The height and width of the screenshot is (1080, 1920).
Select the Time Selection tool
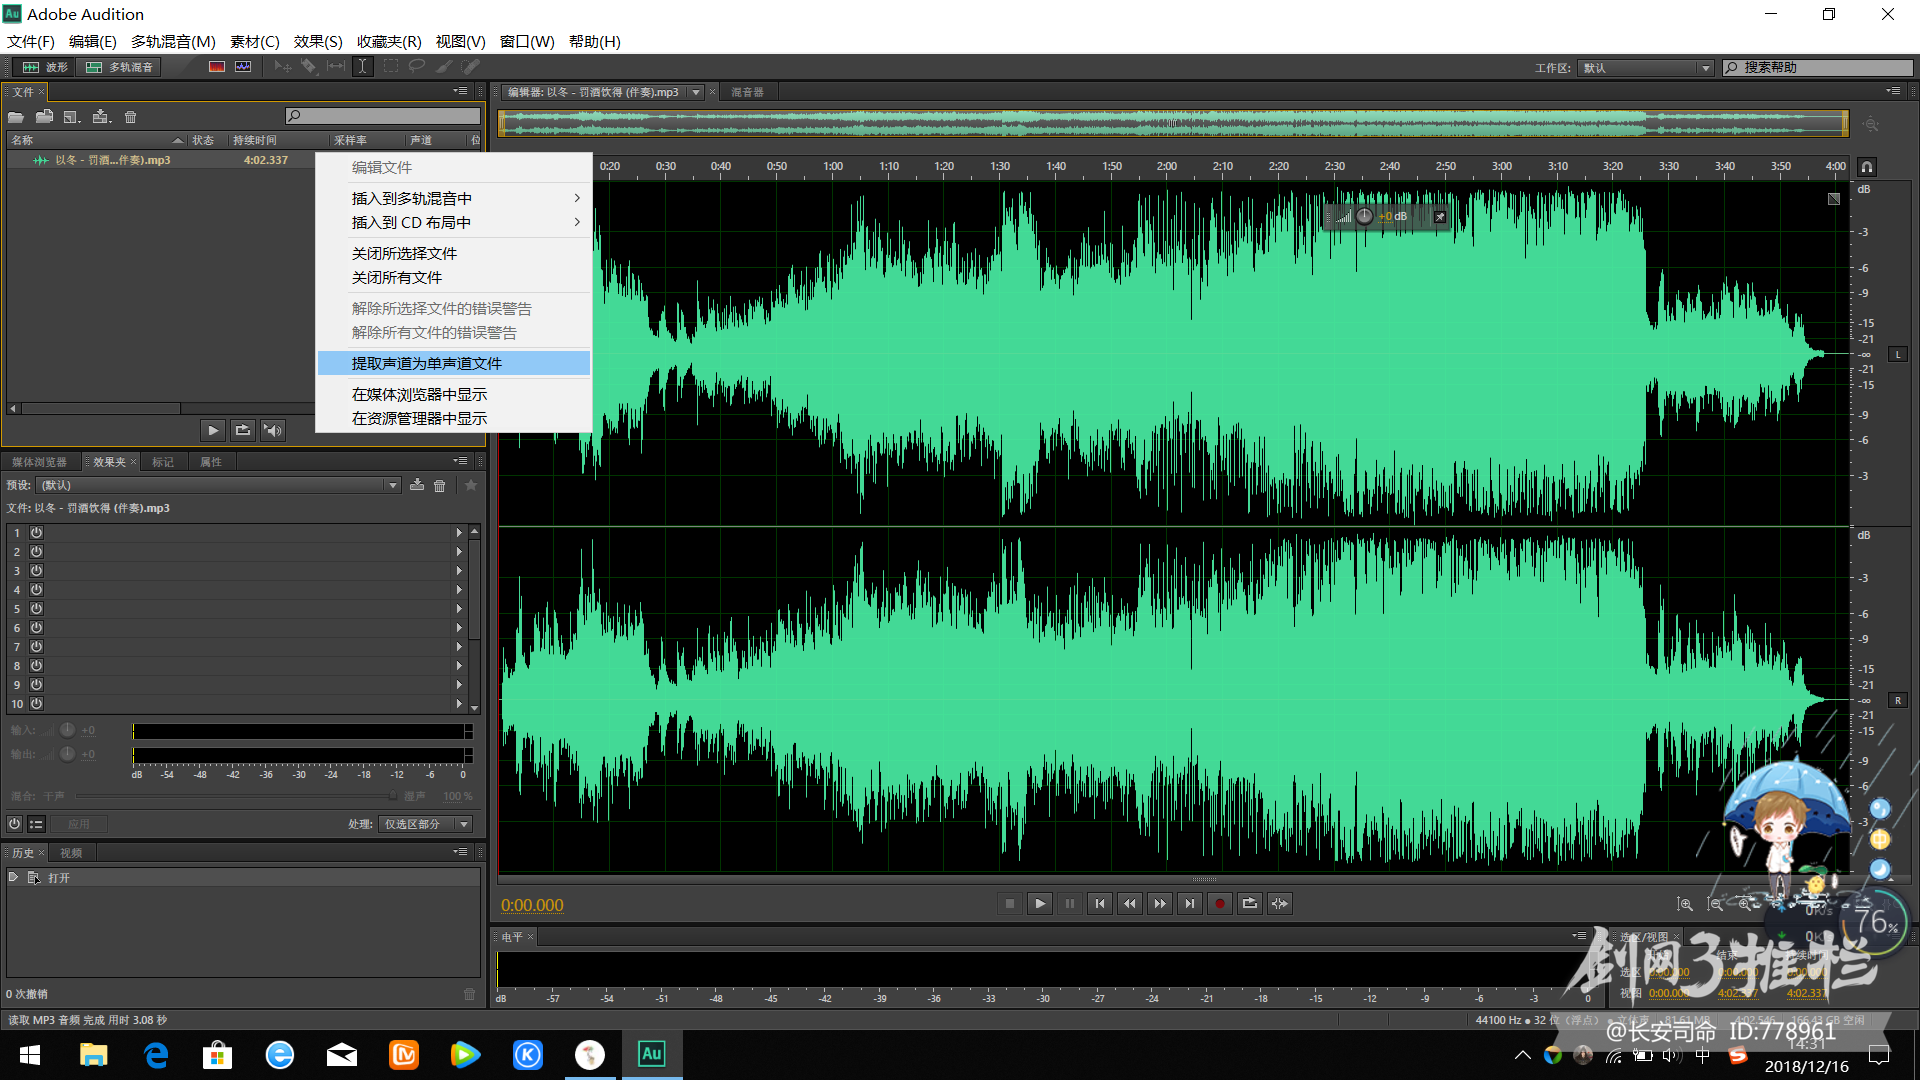pos(362,67)
